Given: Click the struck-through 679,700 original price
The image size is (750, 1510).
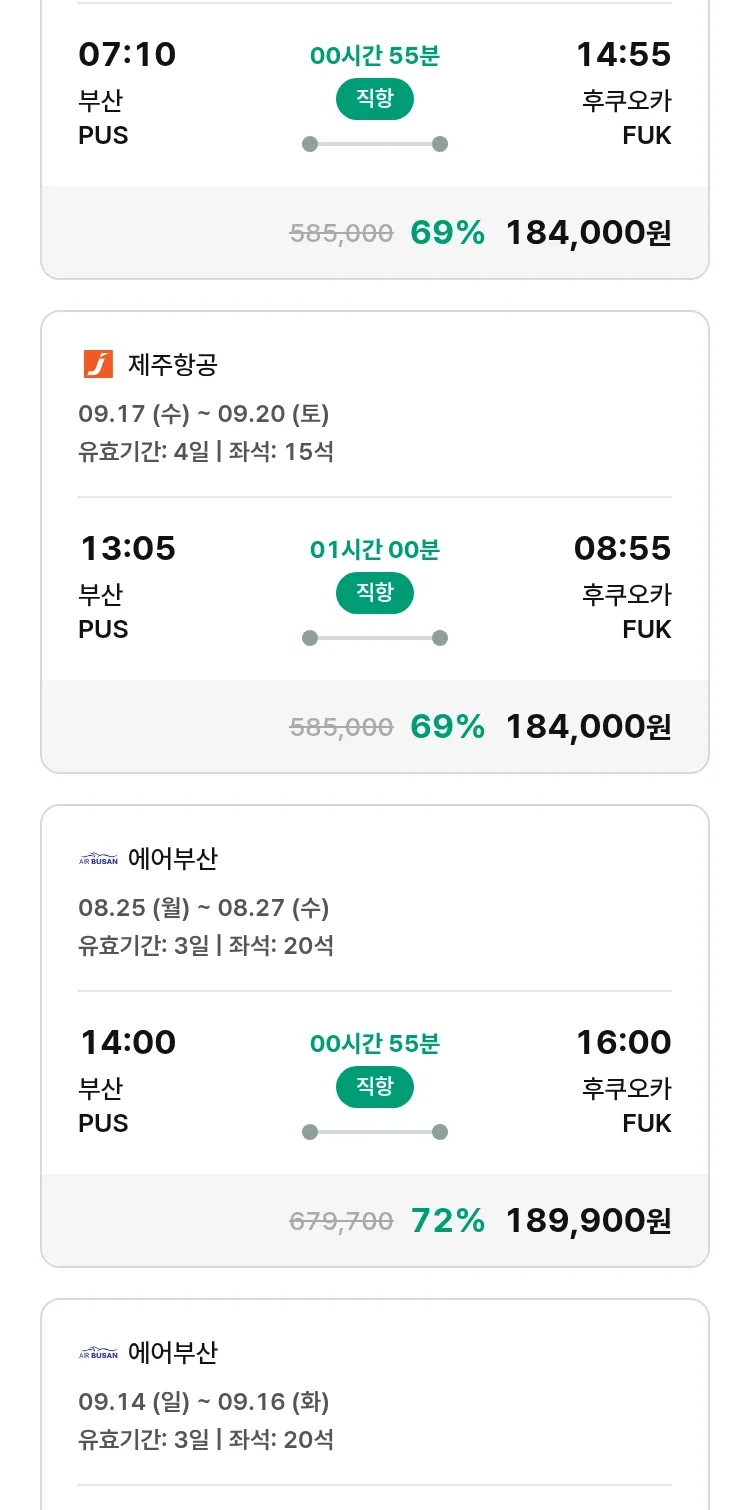Looking at the screenshot, I should pyautogui.click(x=341, y=1221).
